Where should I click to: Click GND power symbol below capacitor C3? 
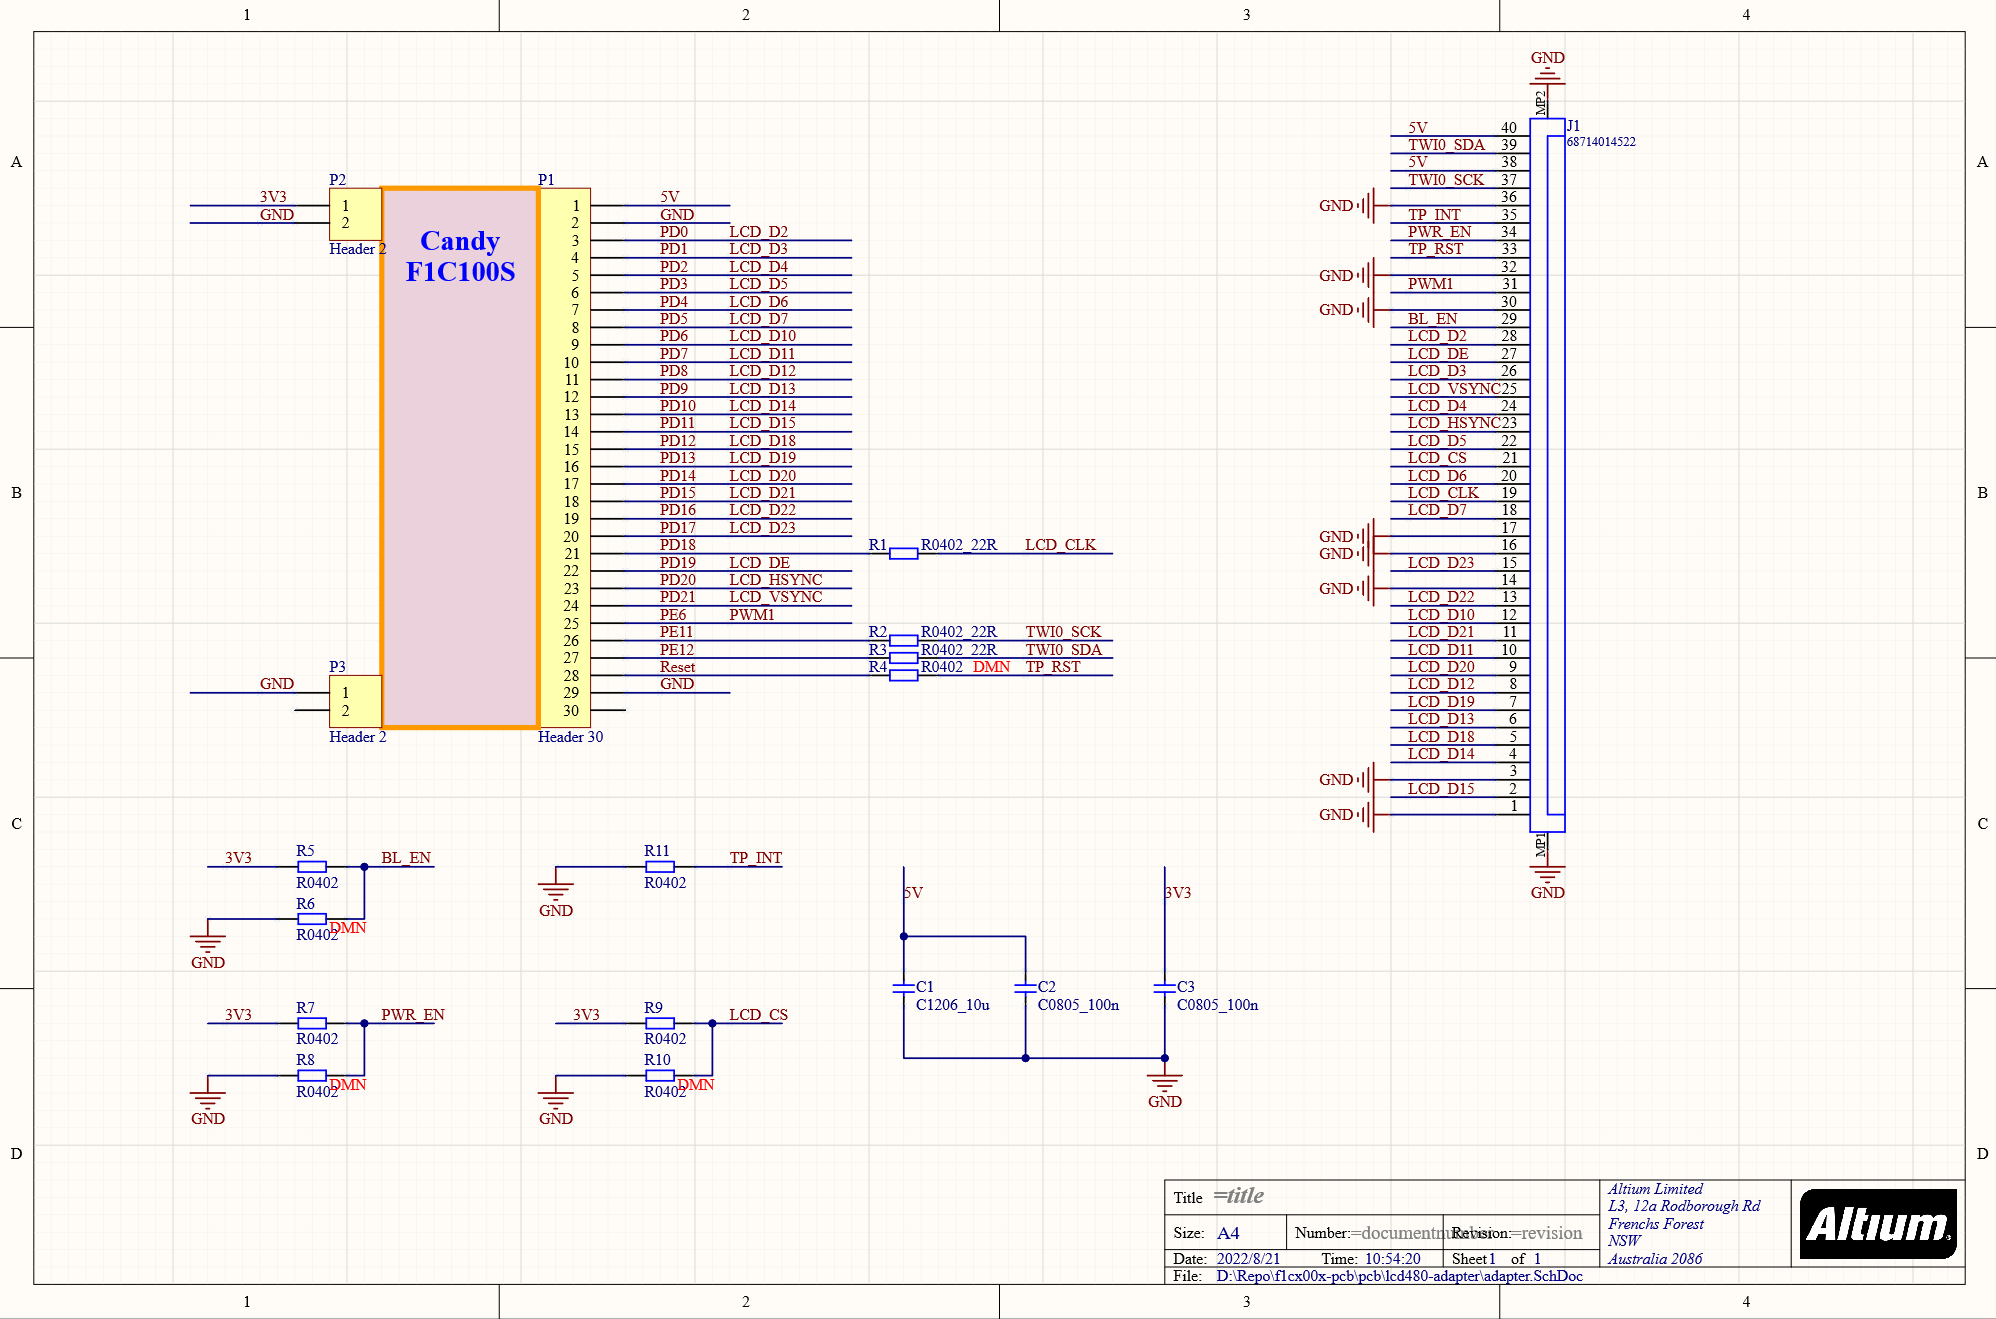click(1164, 1082)
